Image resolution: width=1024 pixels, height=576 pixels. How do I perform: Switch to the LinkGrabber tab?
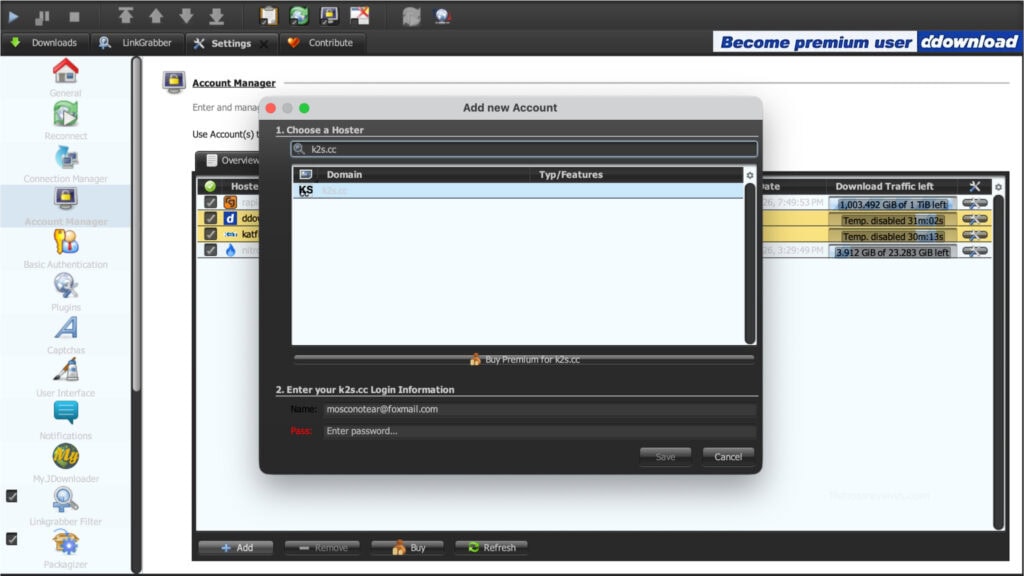(136, 42)
